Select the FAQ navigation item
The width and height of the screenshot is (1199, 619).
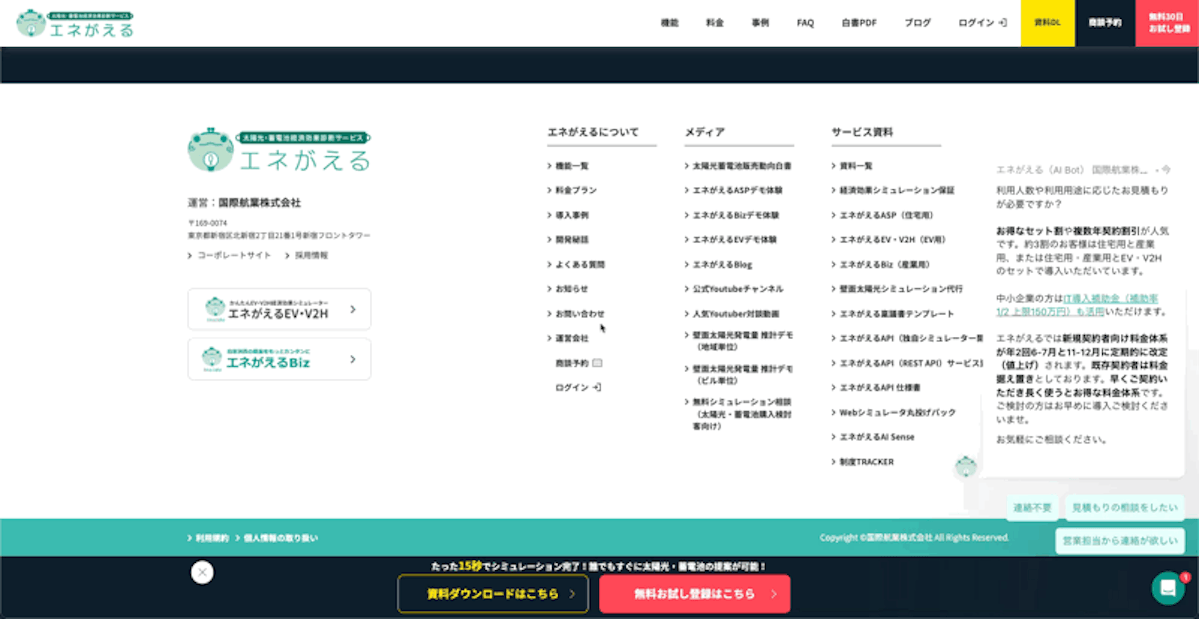coord(805,23)
